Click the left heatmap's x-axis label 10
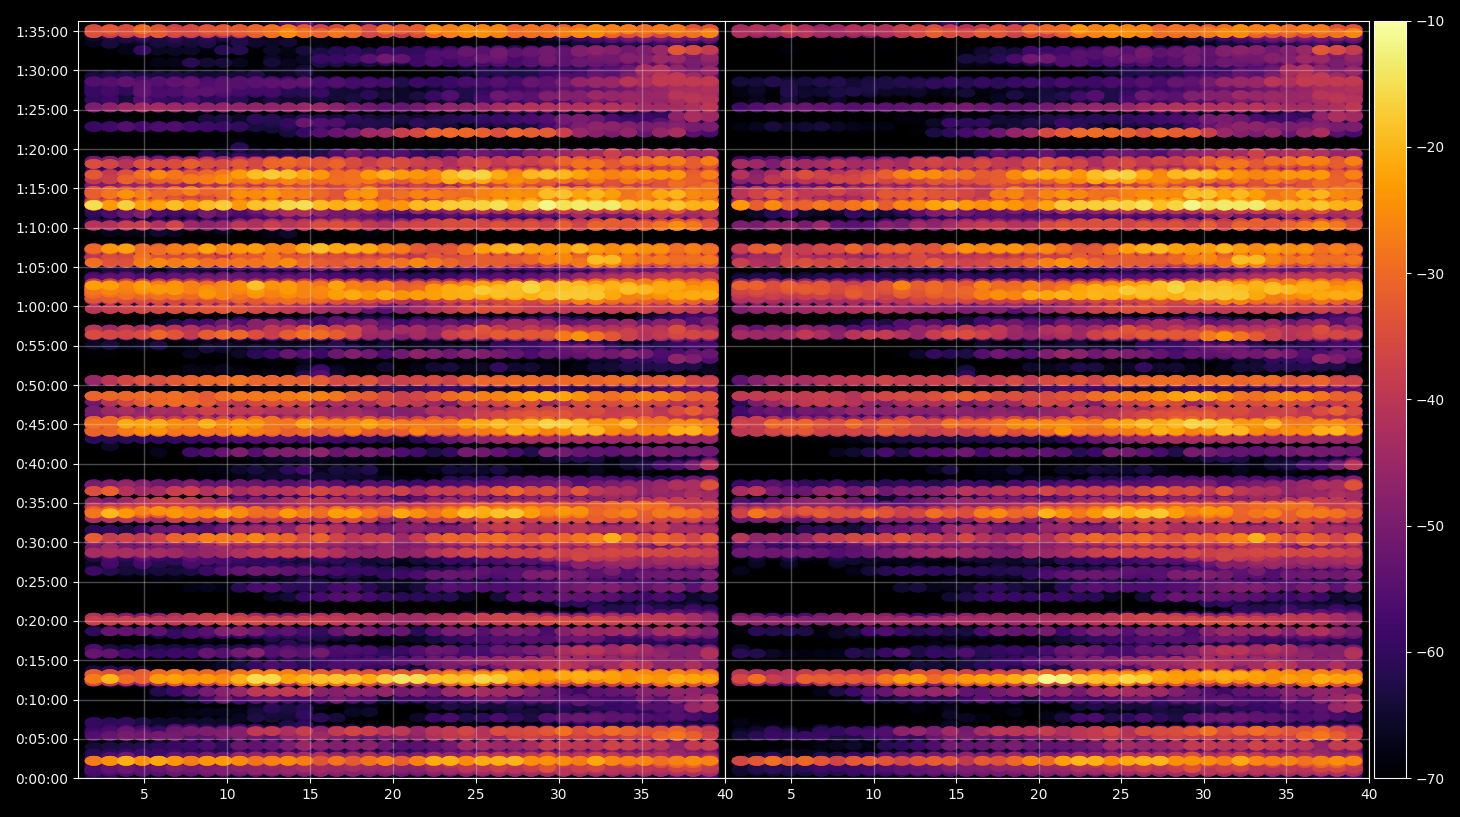Screen dimensions: 1460x817 227,795
